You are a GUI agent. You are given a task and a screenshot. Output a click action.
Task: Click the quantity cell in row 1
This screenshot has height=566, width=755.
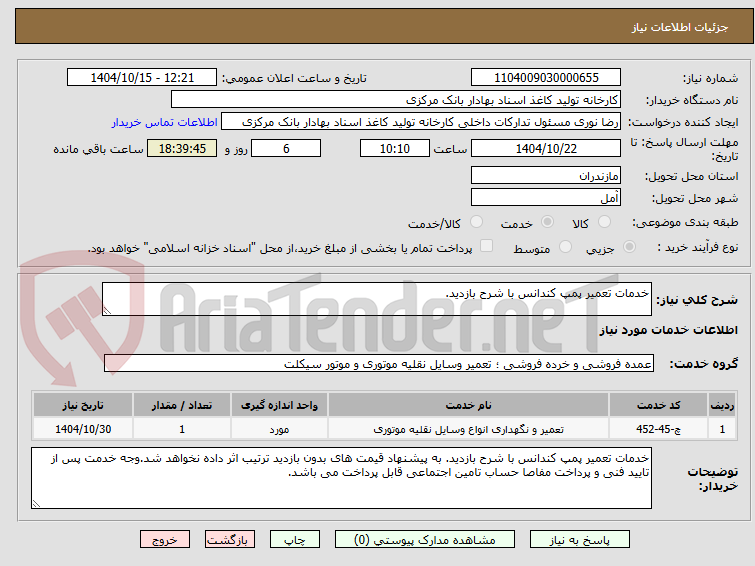[x=182, y=429]
